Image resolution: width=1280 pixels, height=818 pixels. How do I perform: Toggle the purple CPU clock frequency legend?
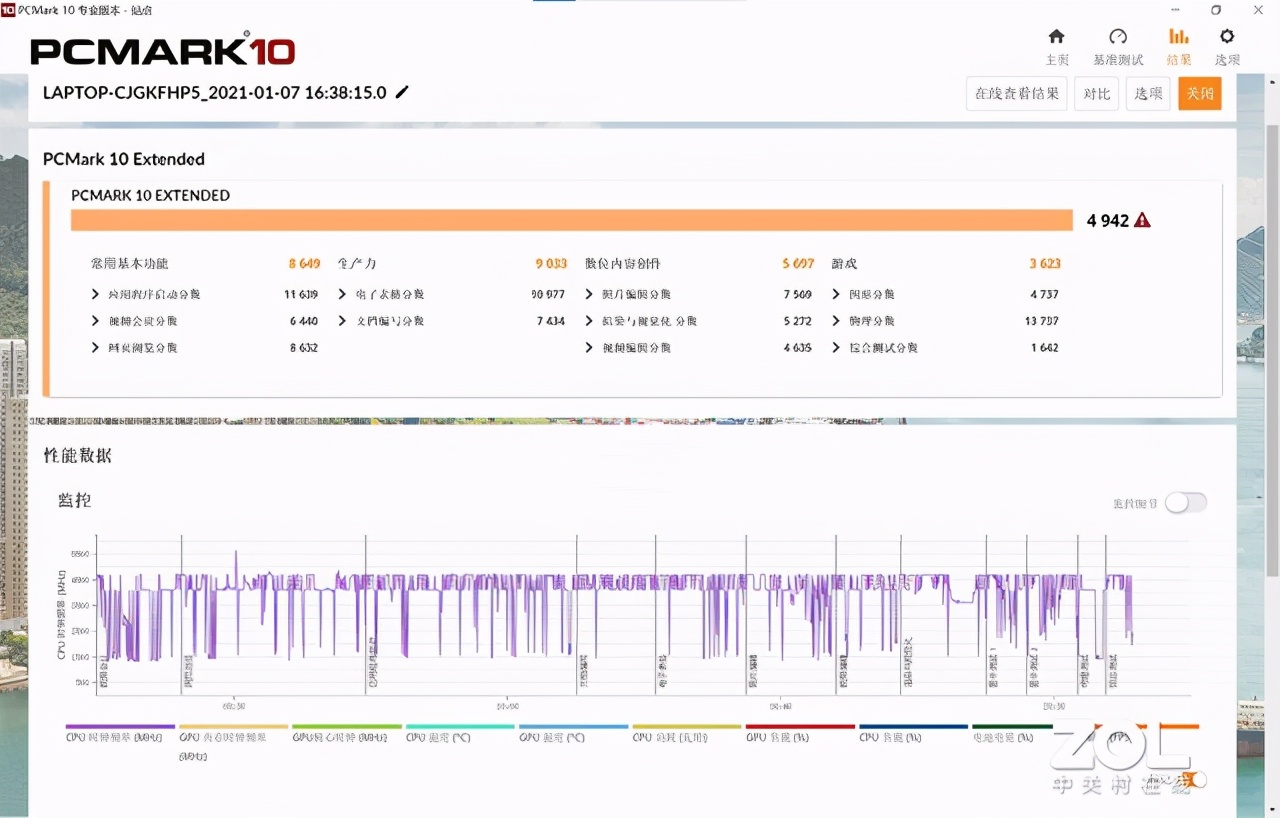pyautogui.click(x=120, y=734)
